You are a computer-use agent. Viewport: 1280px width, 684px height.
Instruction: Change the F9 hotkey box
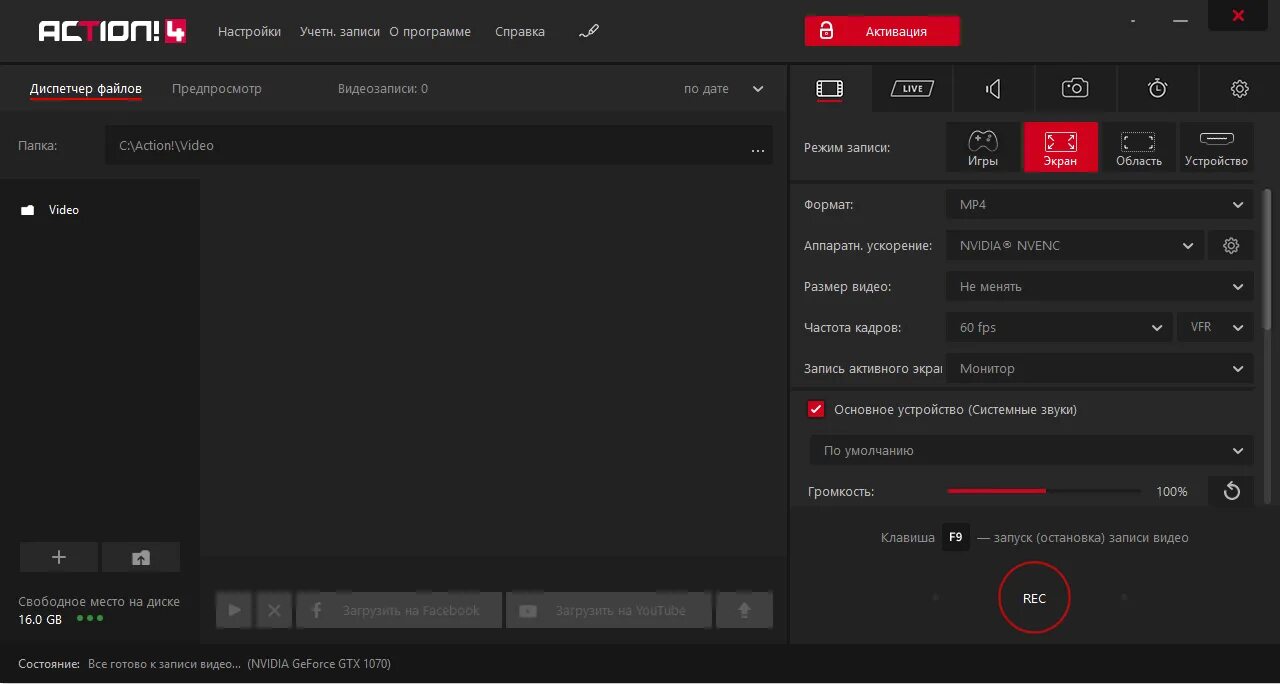pyautogui.click(x=956, y=537)
